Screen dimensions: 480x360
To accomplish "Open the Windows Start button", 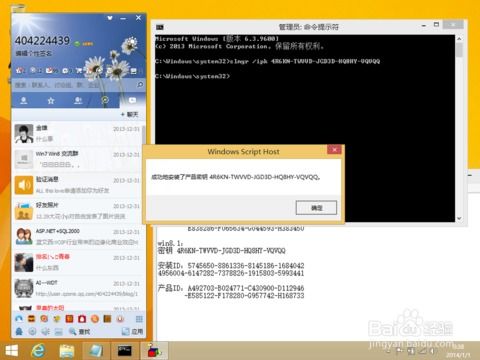I will coord(12,351).
